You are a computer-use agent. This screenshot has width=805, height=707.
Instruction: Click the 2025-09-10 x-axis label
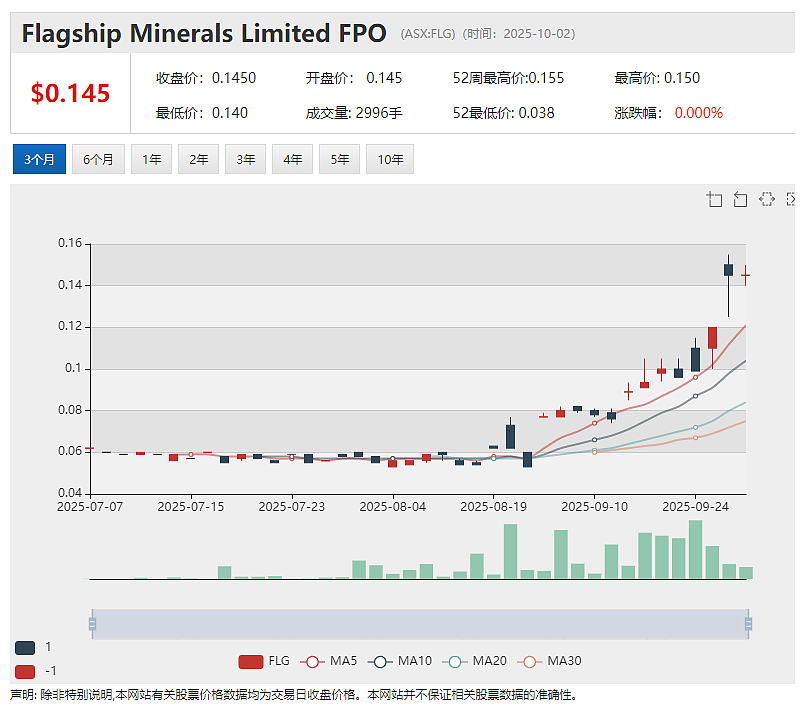click(x=595, y=507)
